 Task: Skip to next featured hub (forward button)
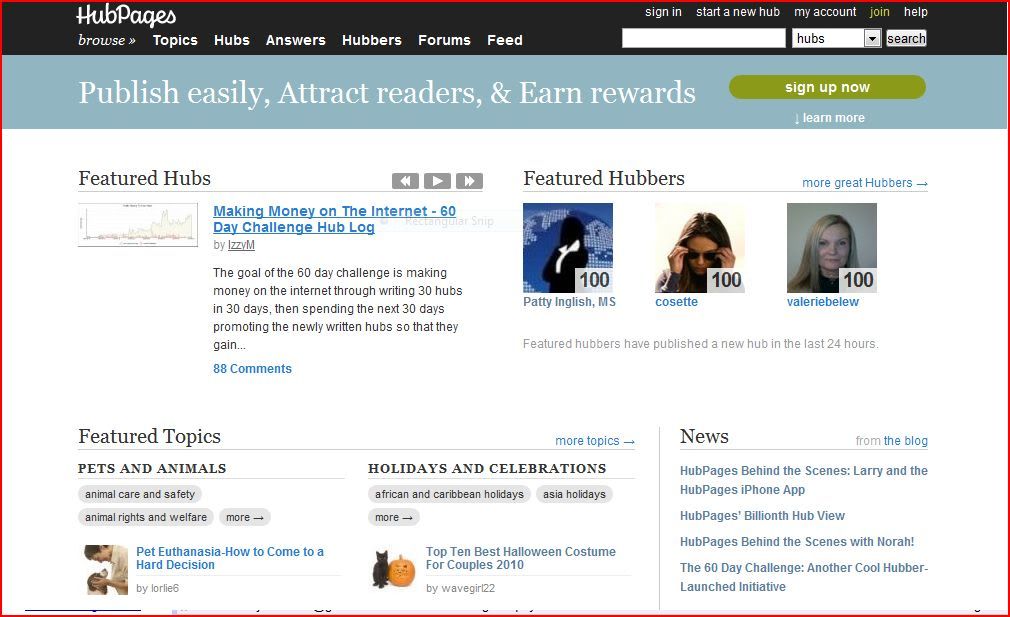pos(470,181)
